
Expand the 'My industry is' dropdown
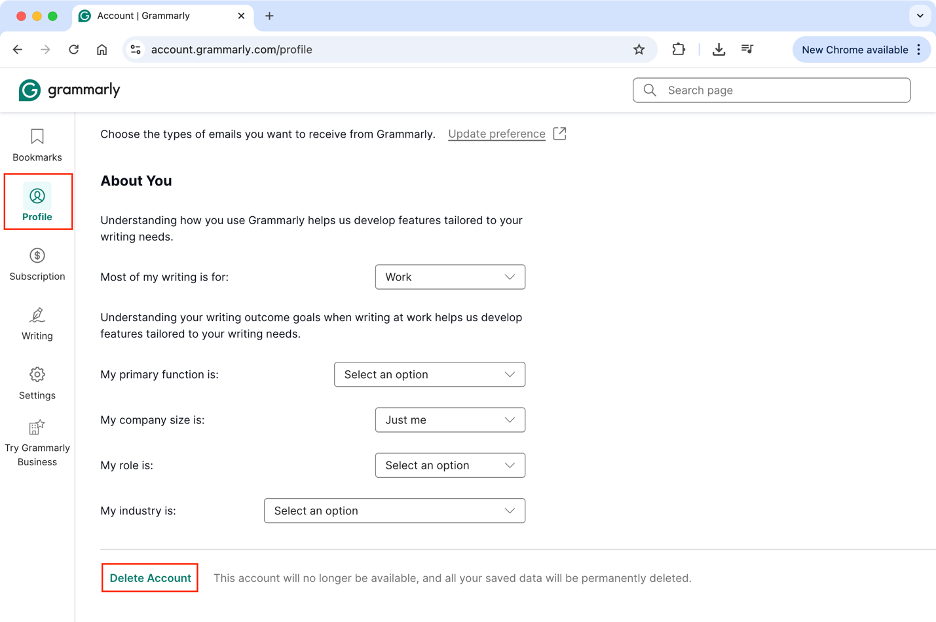coord(394,510)
